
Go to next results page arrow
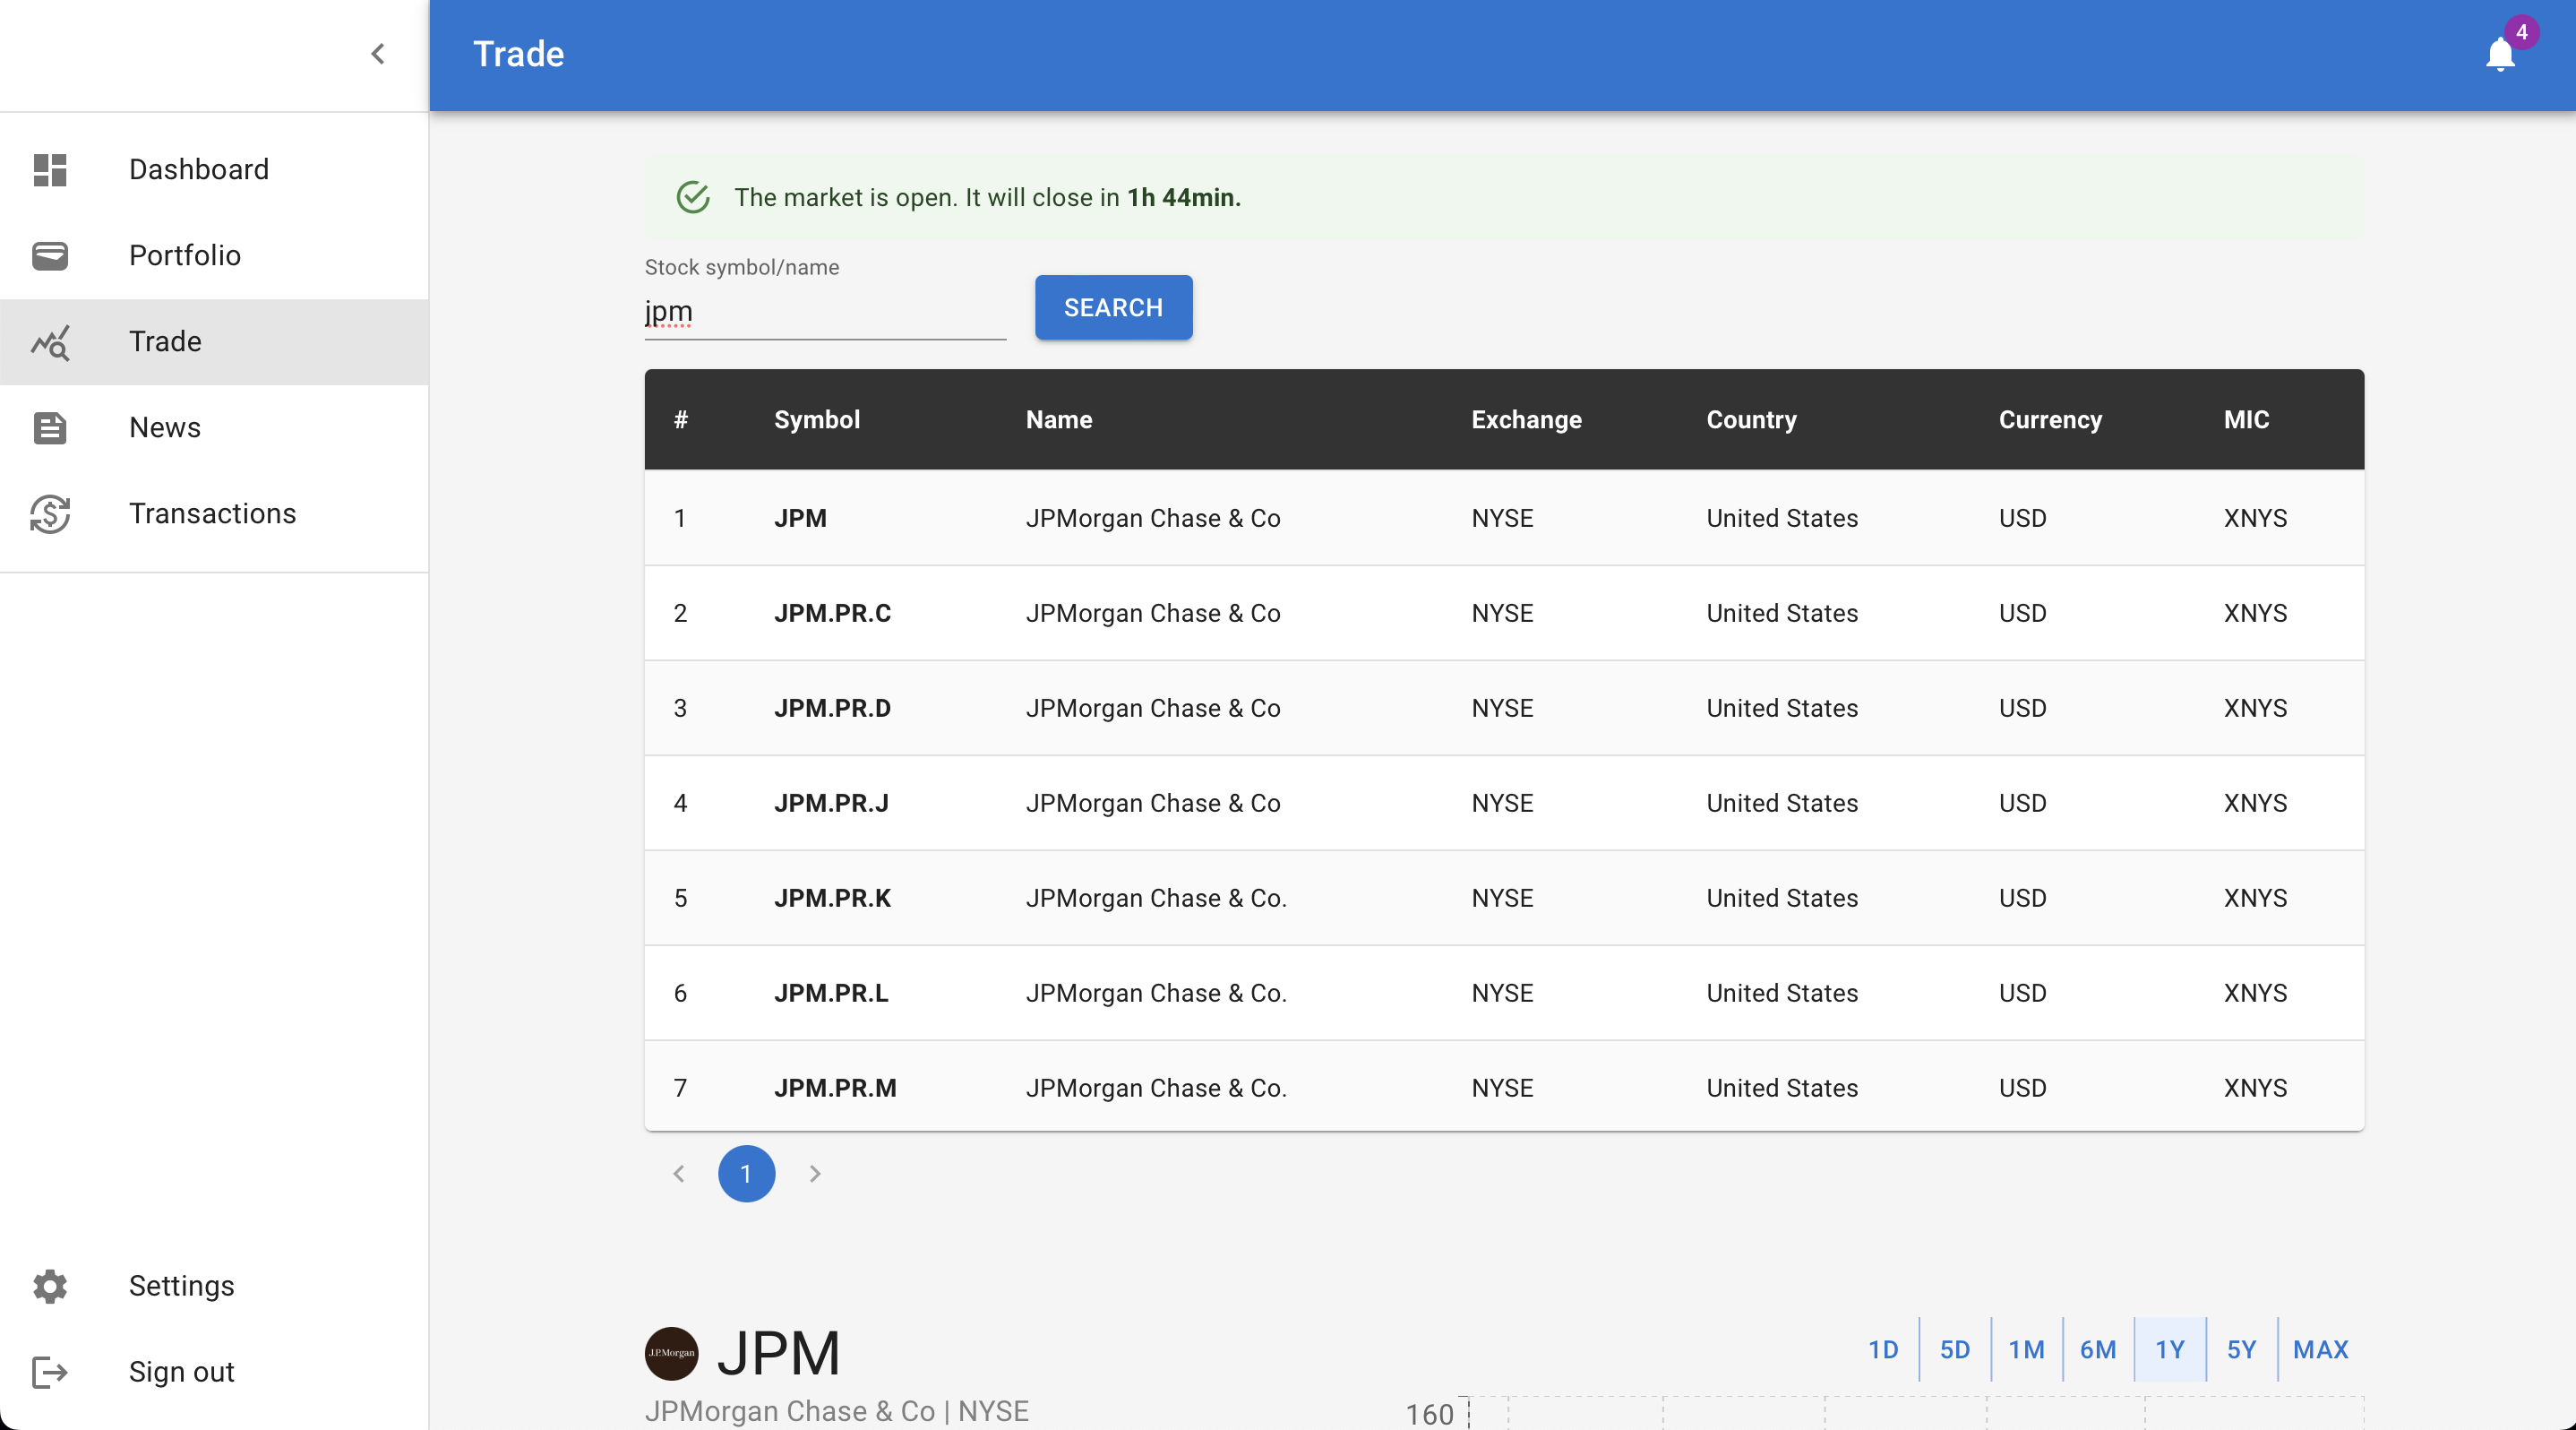815,1173
